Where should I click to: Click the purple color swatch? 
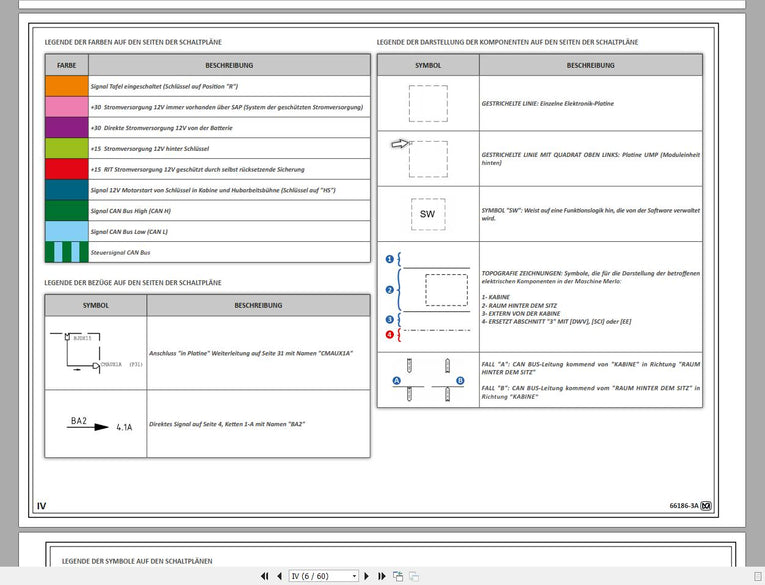[x=66, y=127]
